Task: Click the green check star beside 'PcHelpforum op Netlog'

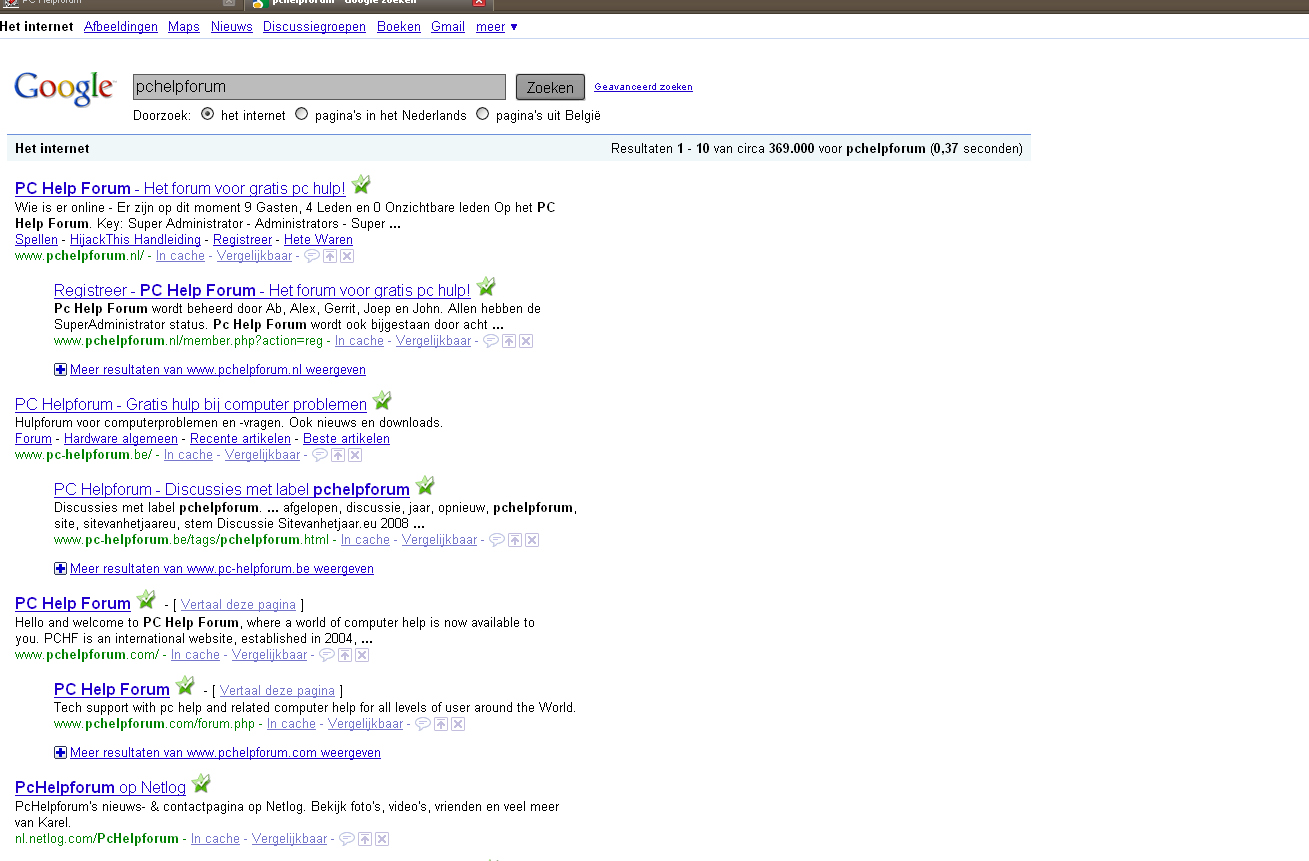Action: coord(201,784)
